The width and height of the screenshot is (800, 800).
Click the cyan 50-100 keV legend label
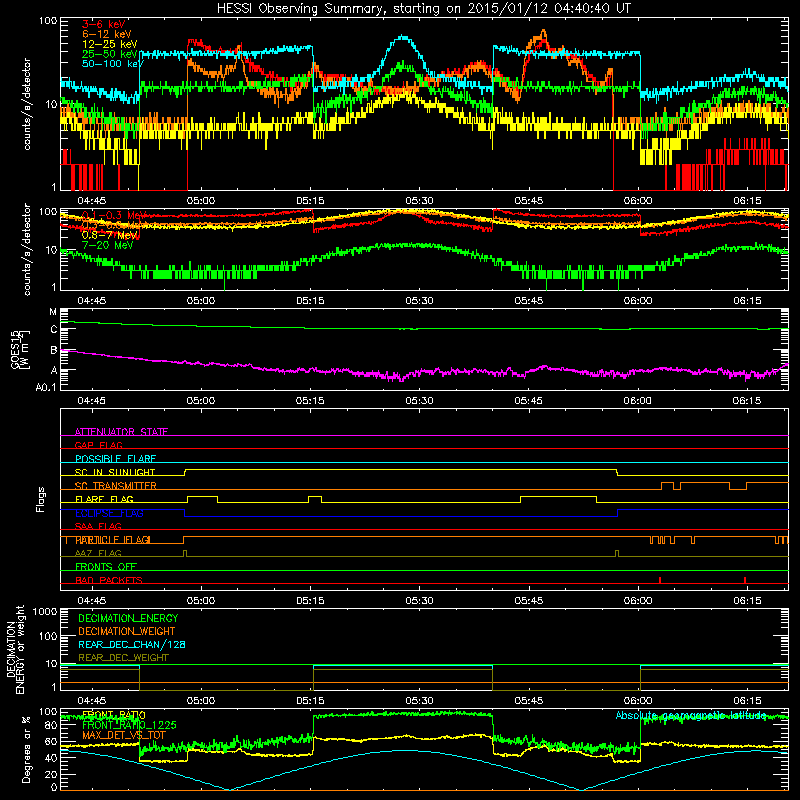coord(113,64)
